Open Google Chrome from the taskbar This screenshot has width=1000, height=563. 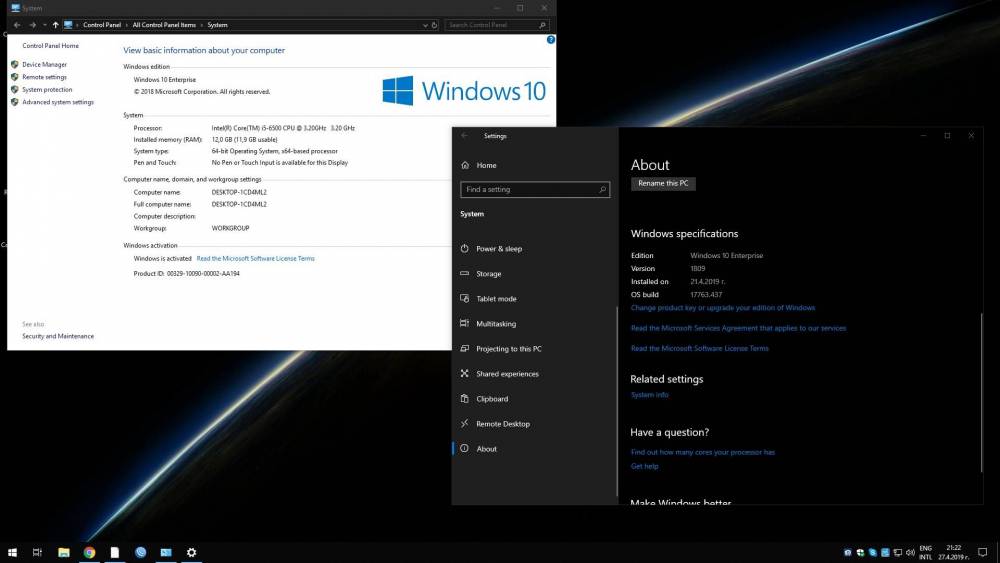89,552
